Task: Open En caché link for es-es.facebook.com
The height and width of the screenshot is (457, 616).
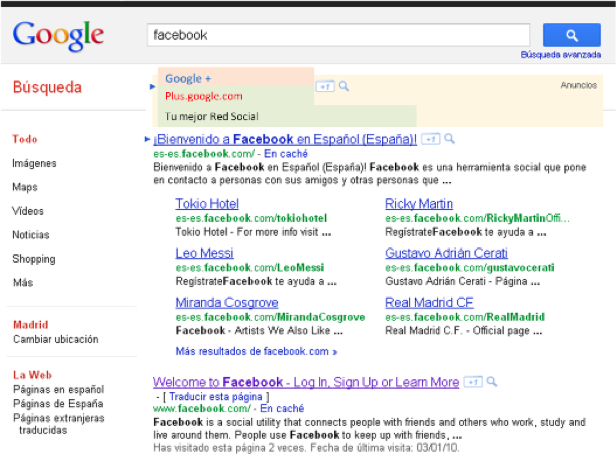Action: pos(286,154)
